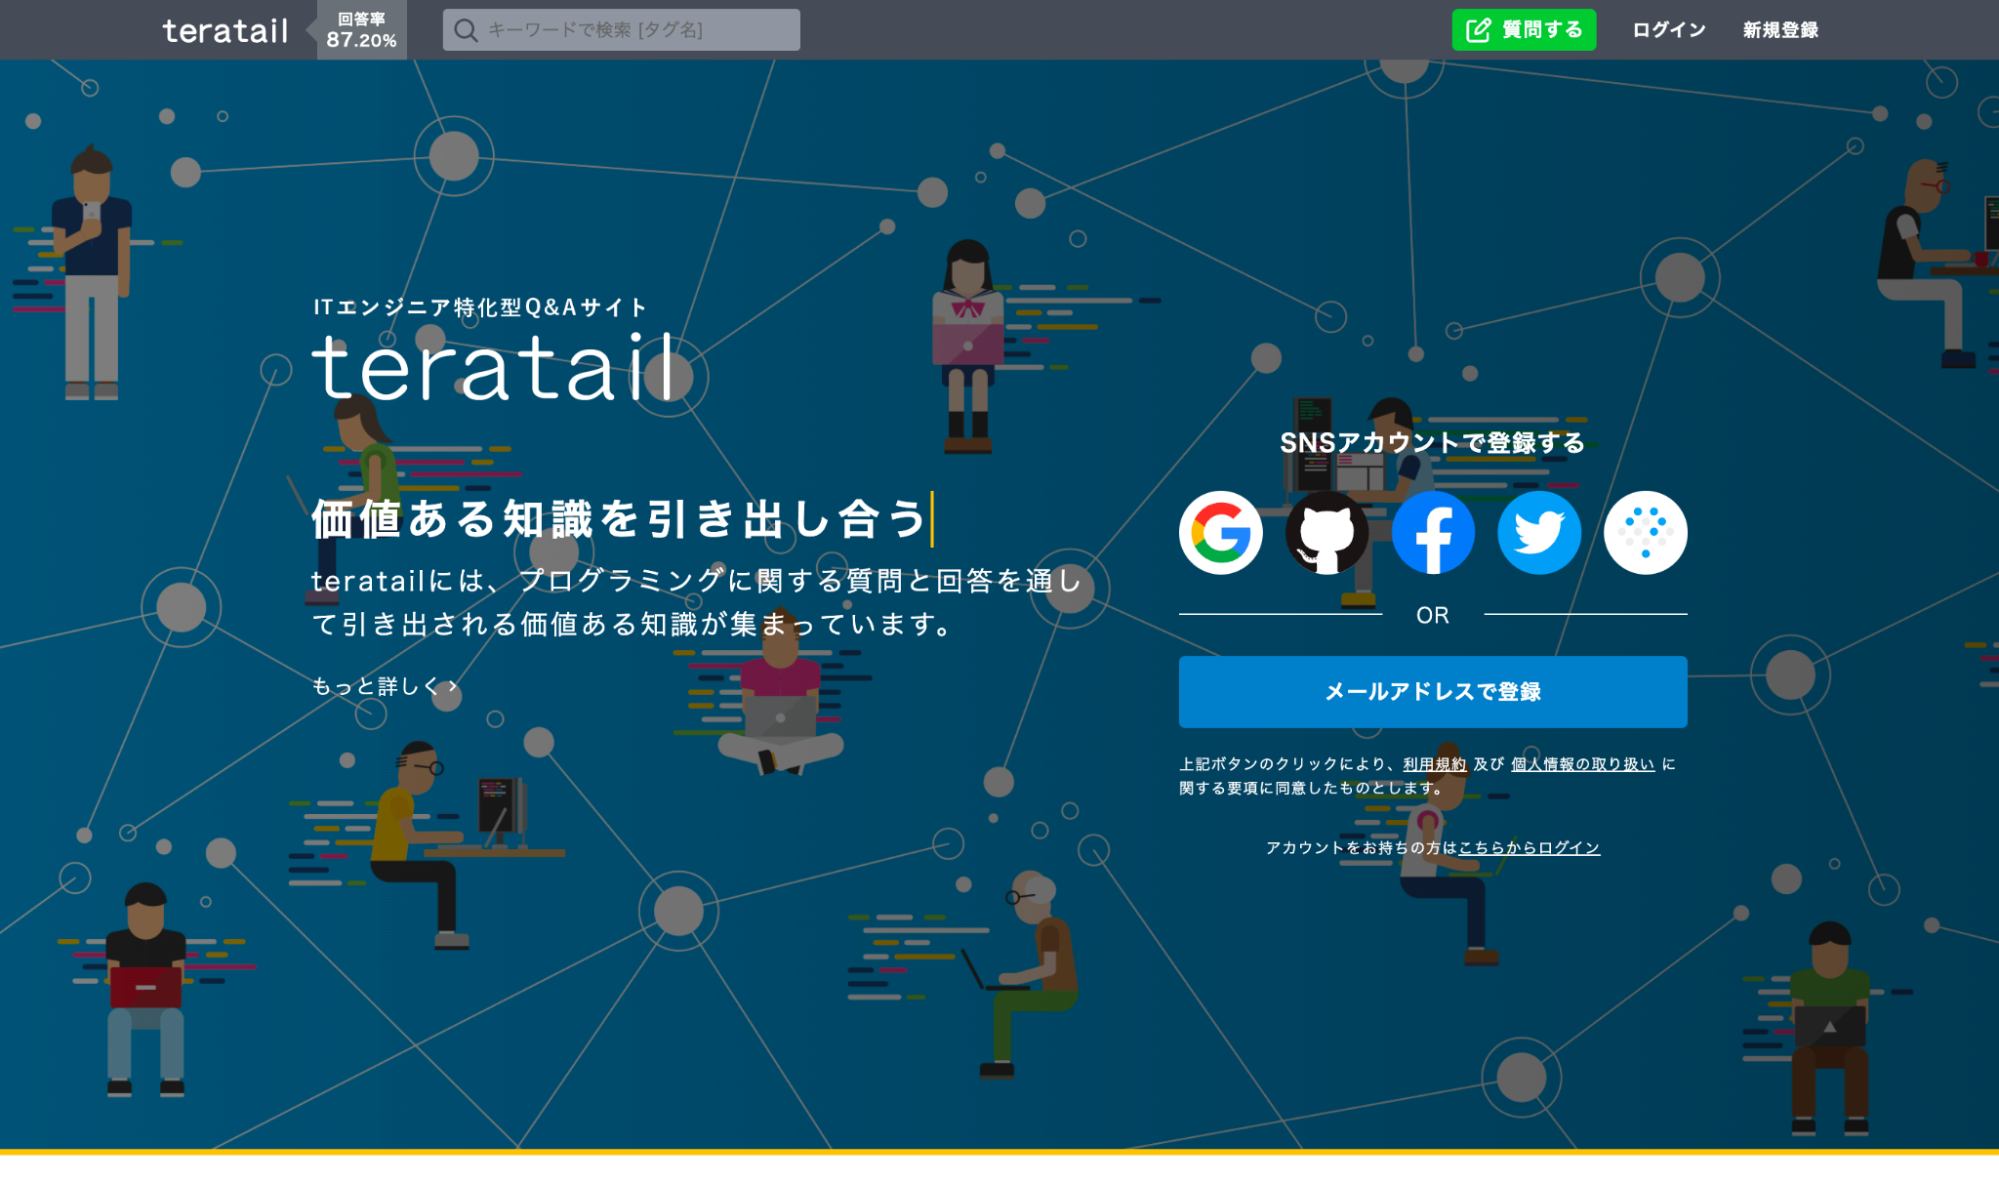Click the teratail logo in header
This screenshot has width=1999, height=1191.
[225, 31]
